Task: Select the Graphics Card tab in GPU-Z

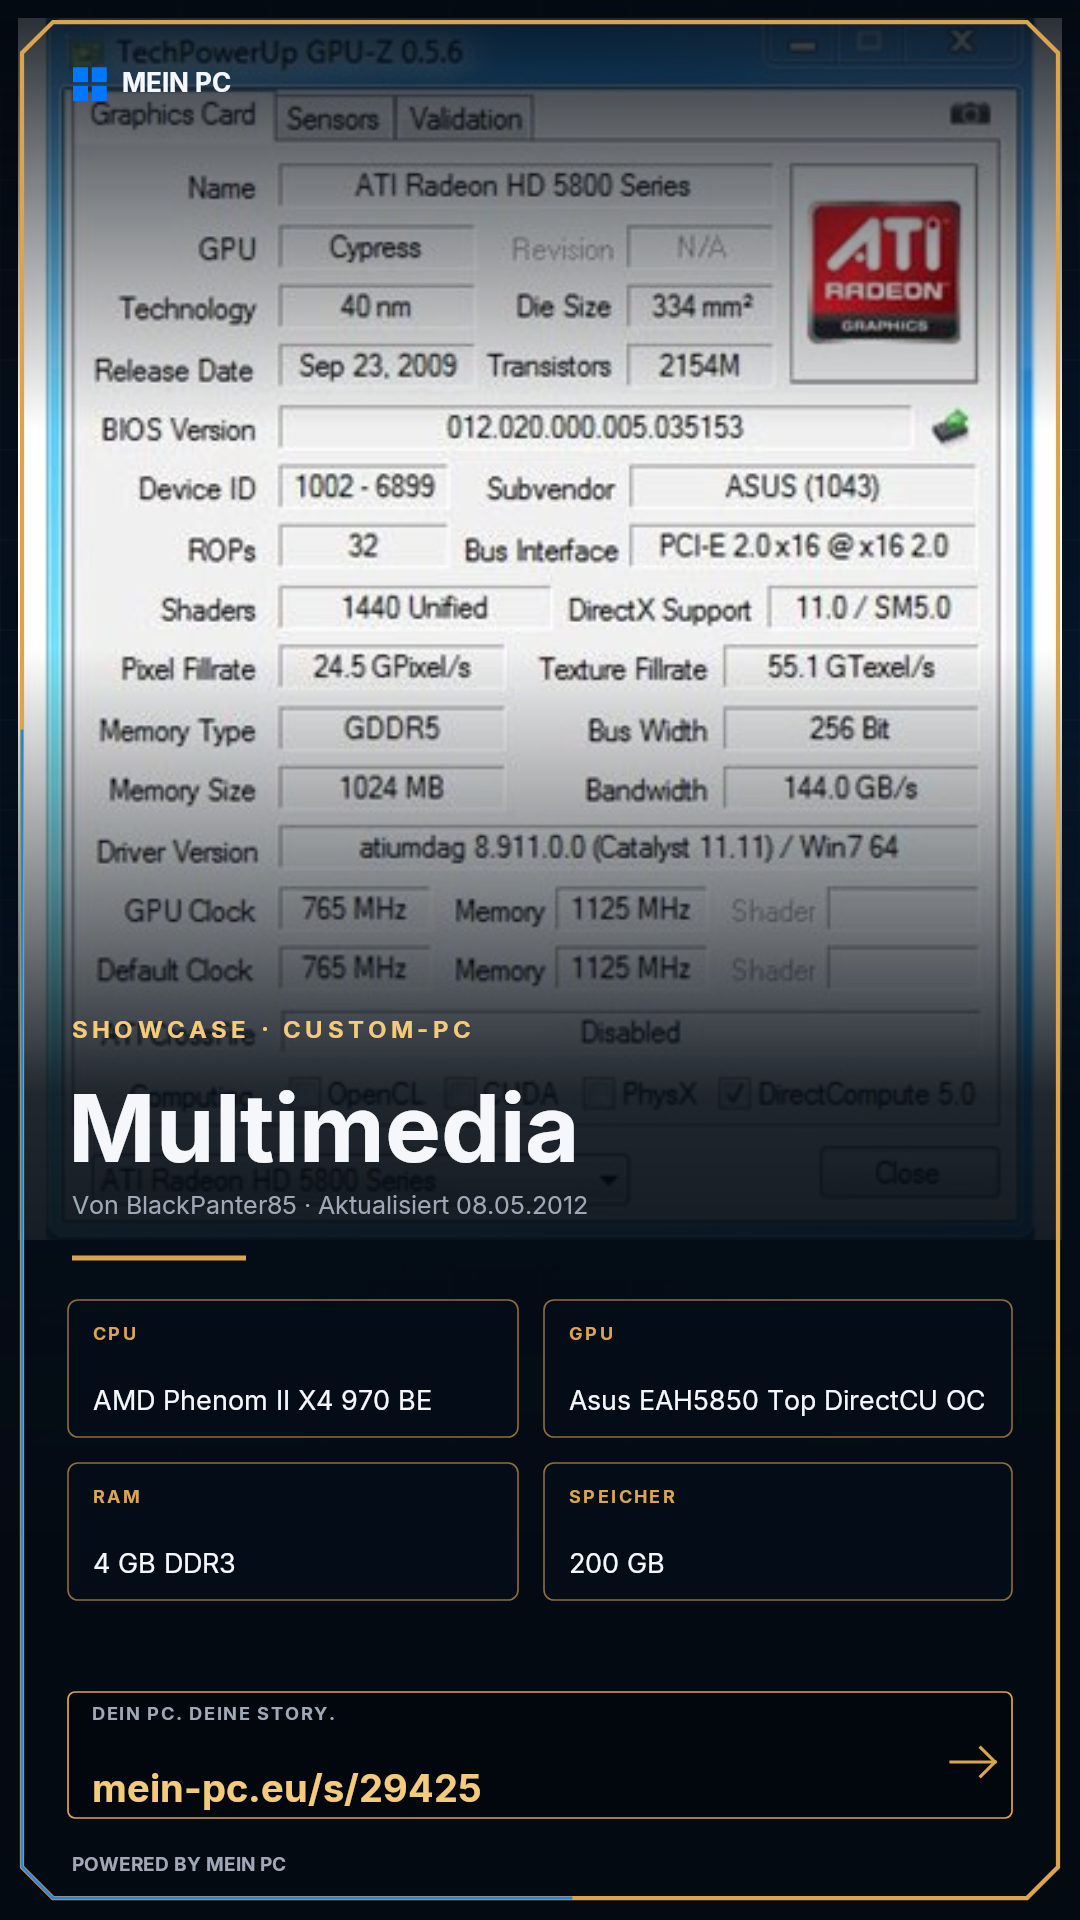Action: [174, 116]
